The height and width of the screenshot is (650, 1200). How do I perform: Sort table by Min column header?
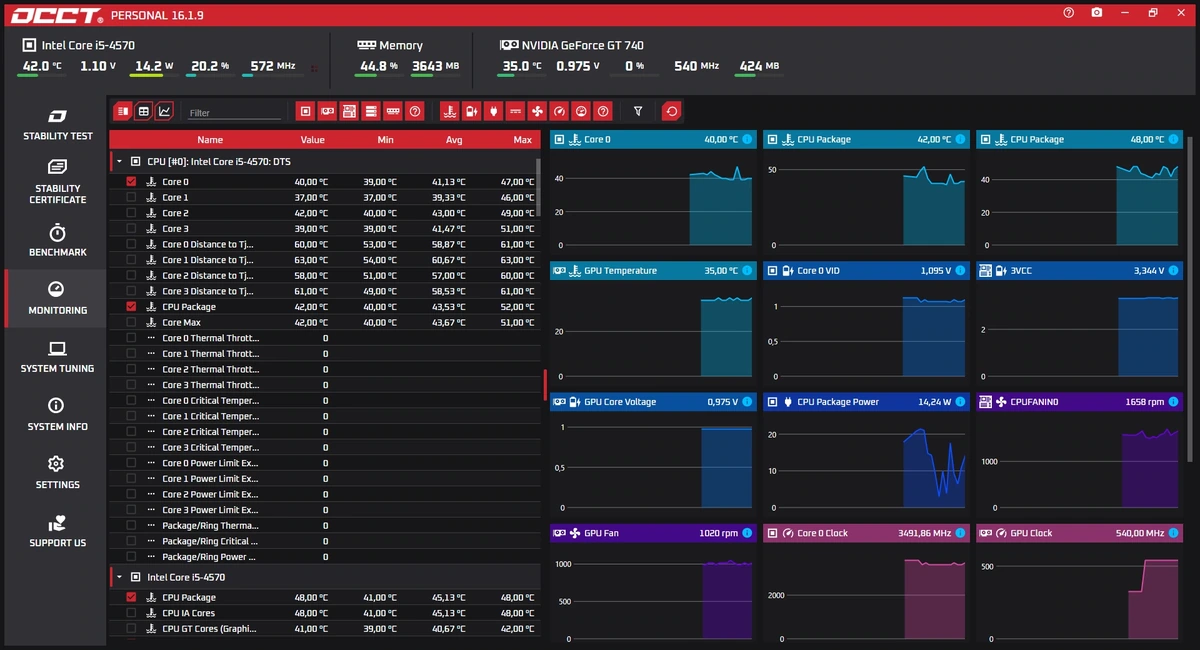pyautogui.click(x=385, y=140)
